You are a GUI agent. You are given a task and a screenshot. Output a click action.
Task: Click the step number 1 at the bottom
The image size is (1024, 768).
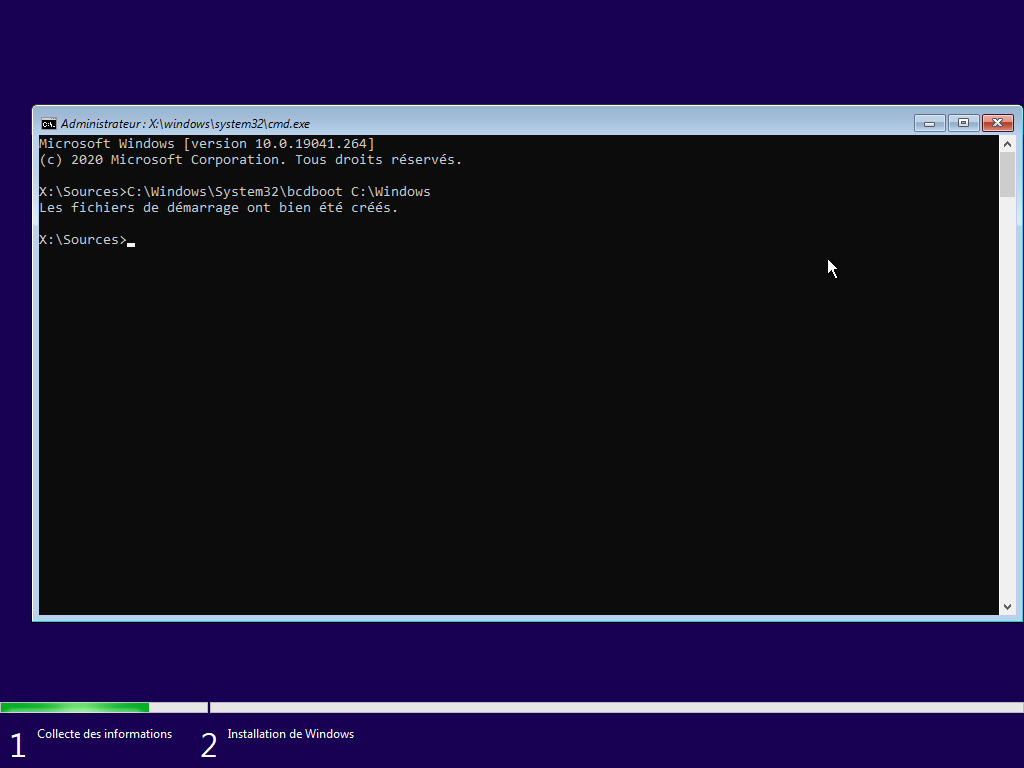[x=18, y=745]
